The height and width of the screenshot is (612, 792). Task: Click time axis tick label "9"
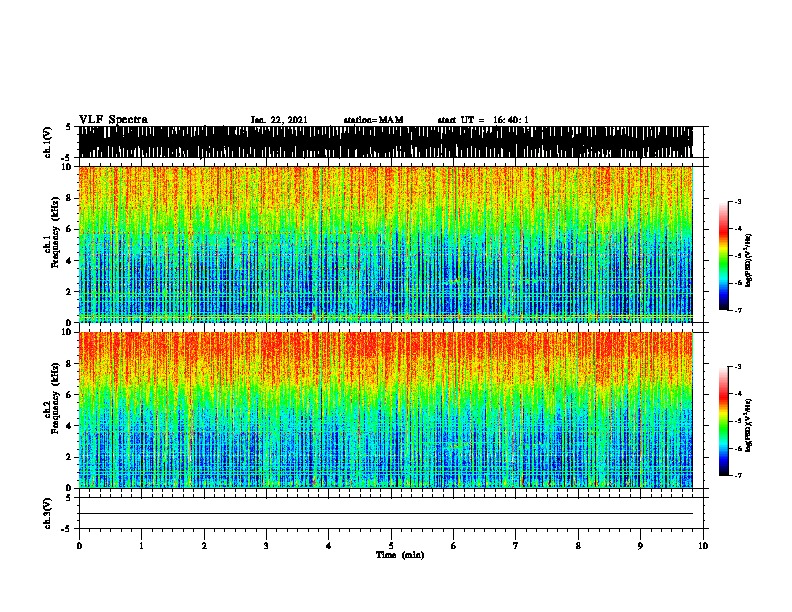point(640,546)
